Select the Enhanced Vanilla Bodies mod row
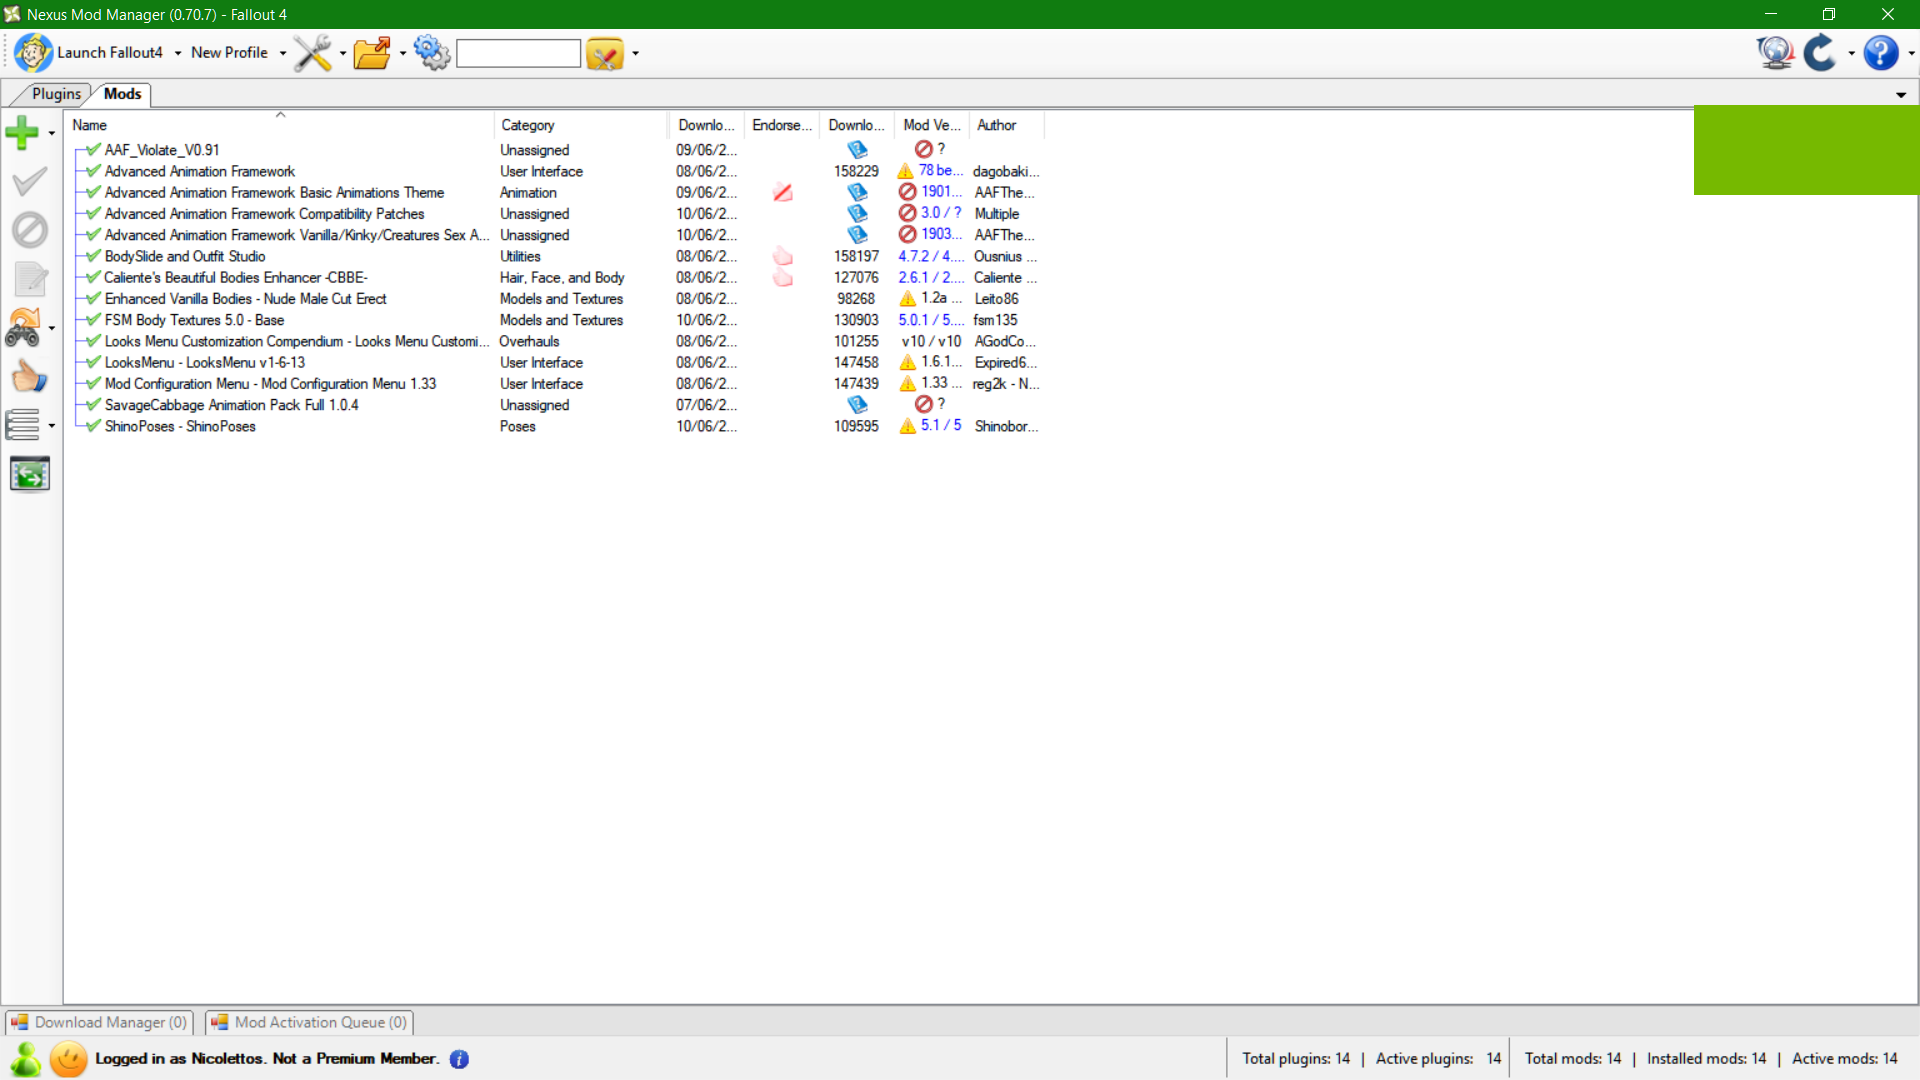 (x=556, y=299)
